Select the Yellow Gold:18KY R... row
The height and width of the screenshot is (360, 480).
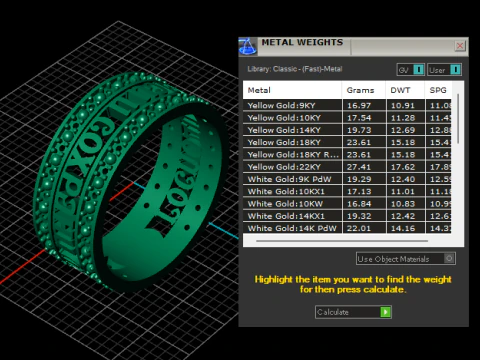347,155
